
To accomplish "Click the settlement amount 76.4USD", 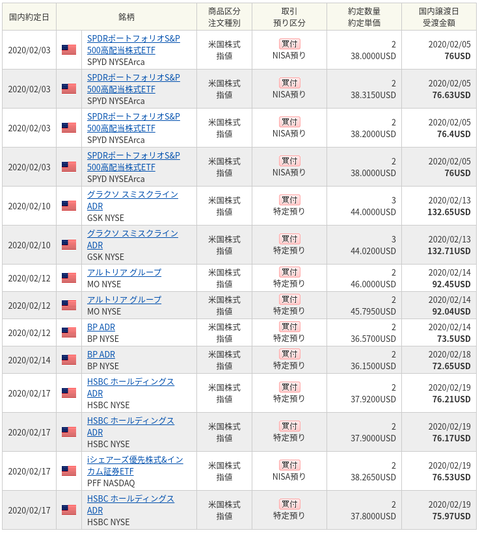I will pos(454,134).
